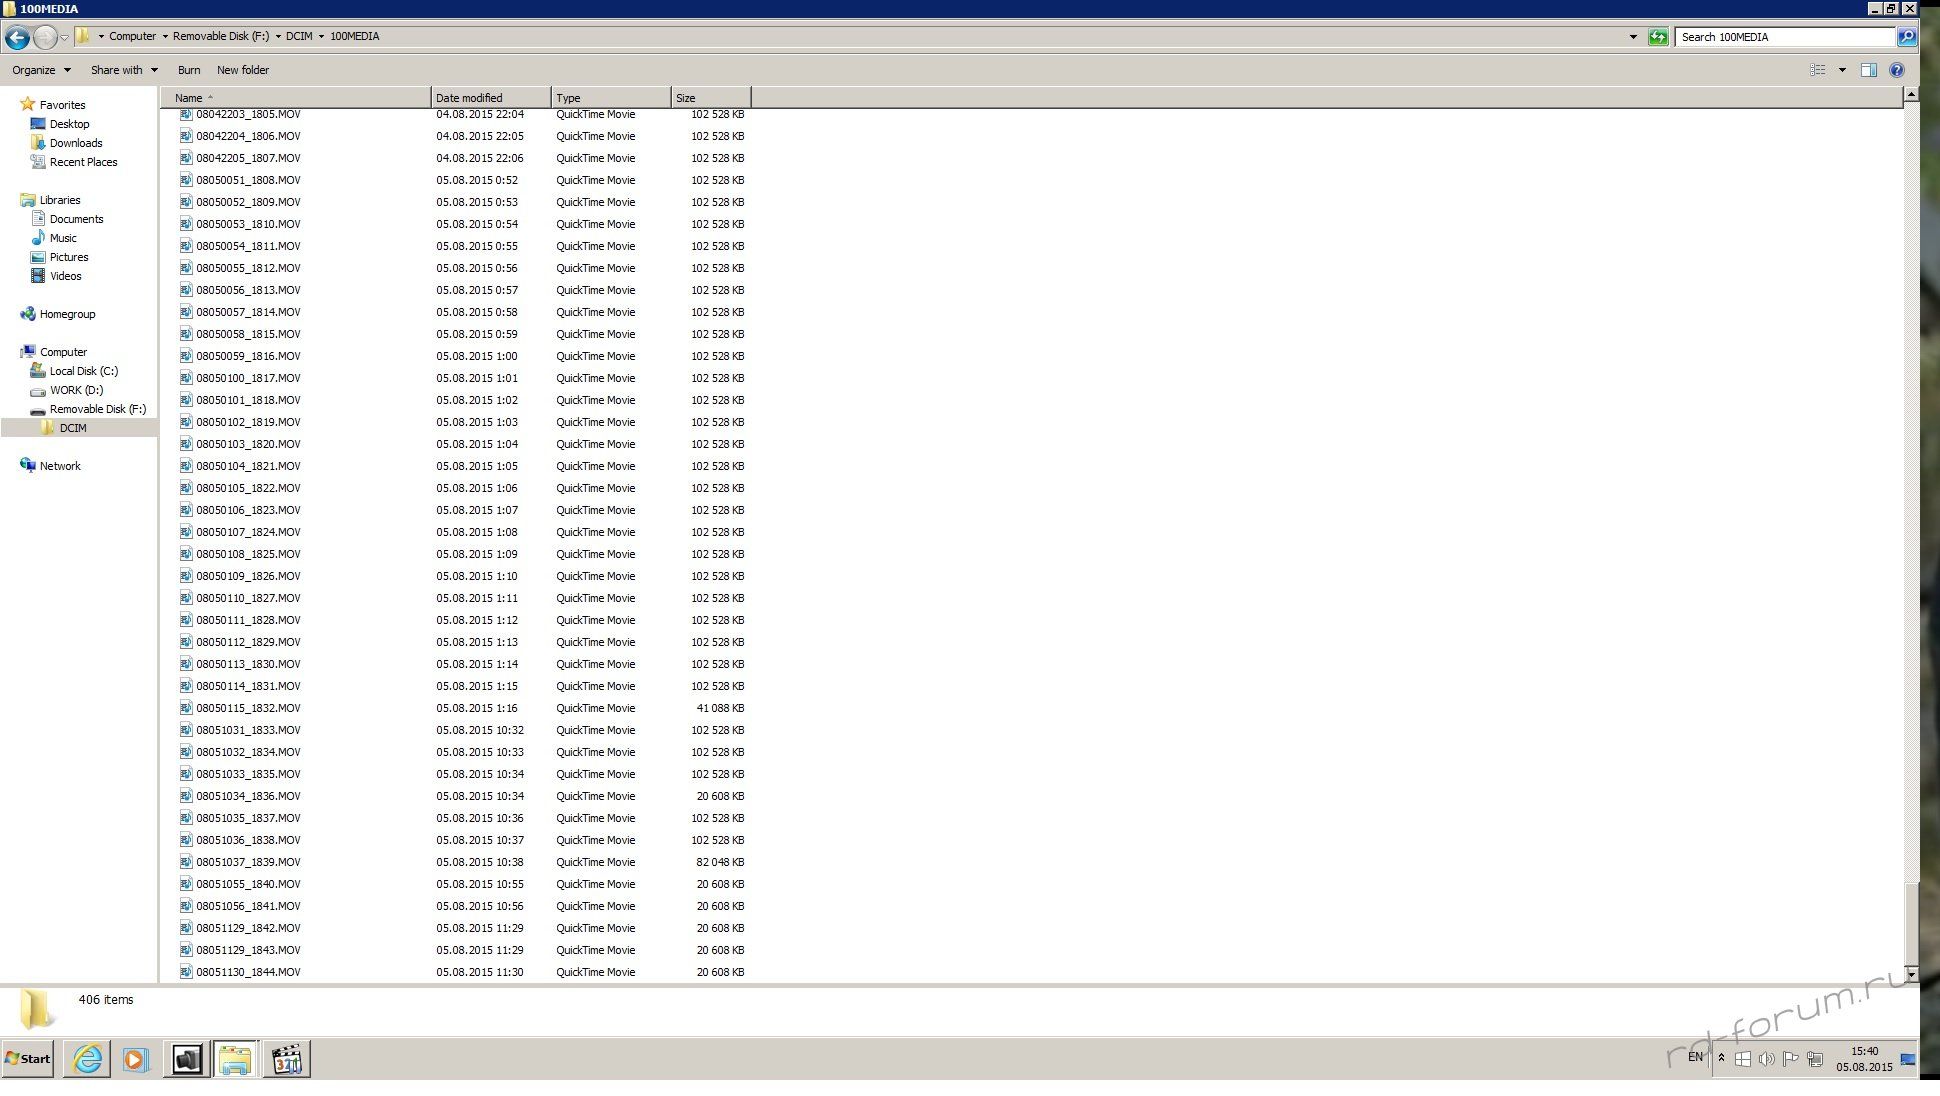The height and width of the screenshot is (1096, 1940).
Task: Click the search magnifier icon
Action: 1907,37
